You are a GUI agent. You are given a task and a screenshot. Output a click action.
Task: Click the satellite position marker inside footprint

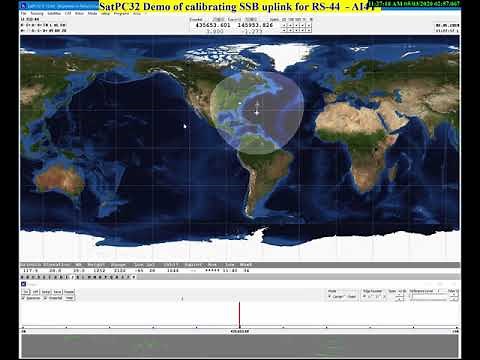[x=257, y=112]
